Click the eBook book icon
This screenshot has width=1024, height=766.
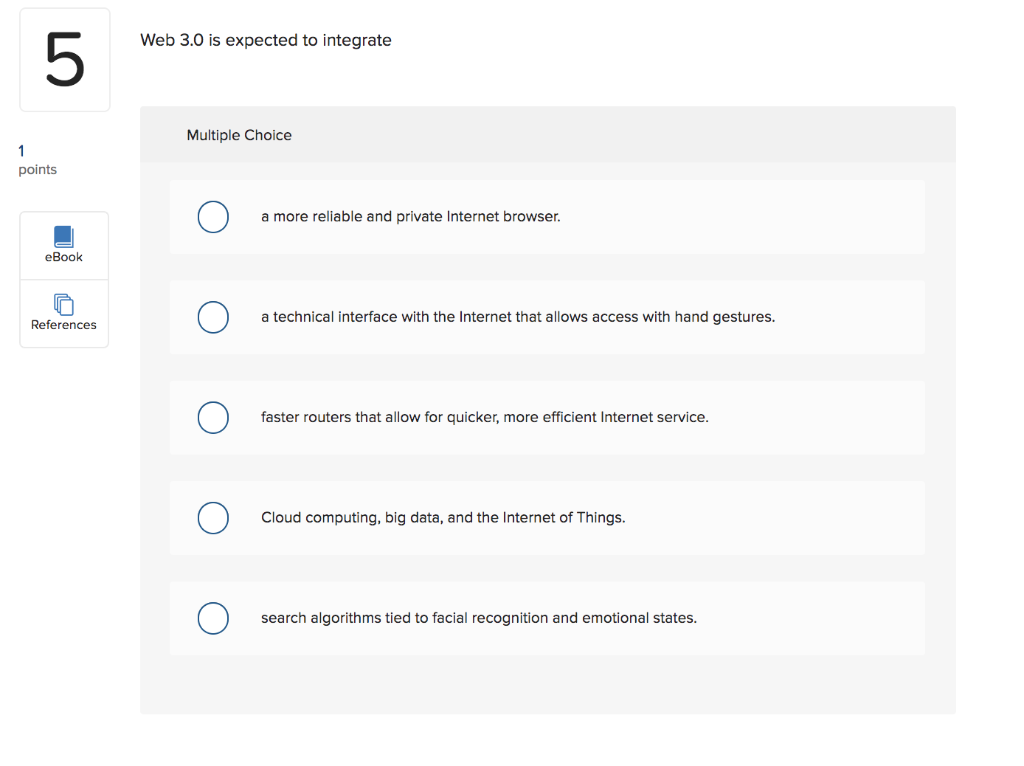coord(63,237)
